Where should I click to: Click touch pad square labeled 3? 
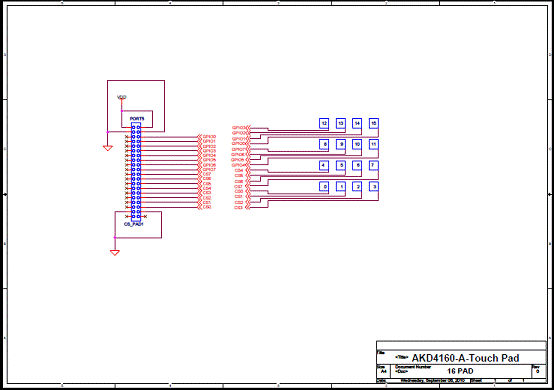point(374,187)
